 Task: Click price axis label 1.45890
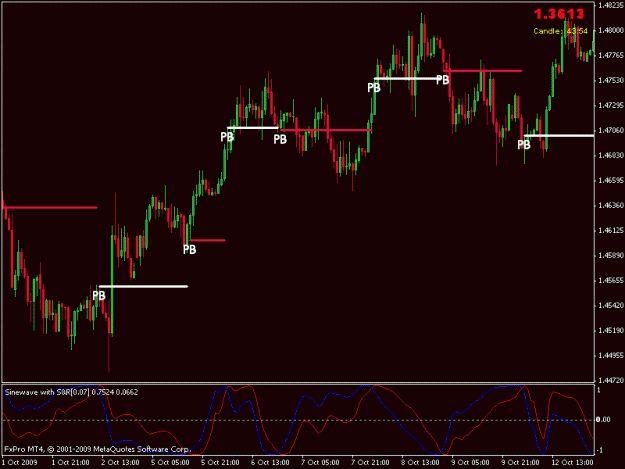coord(611,255)
